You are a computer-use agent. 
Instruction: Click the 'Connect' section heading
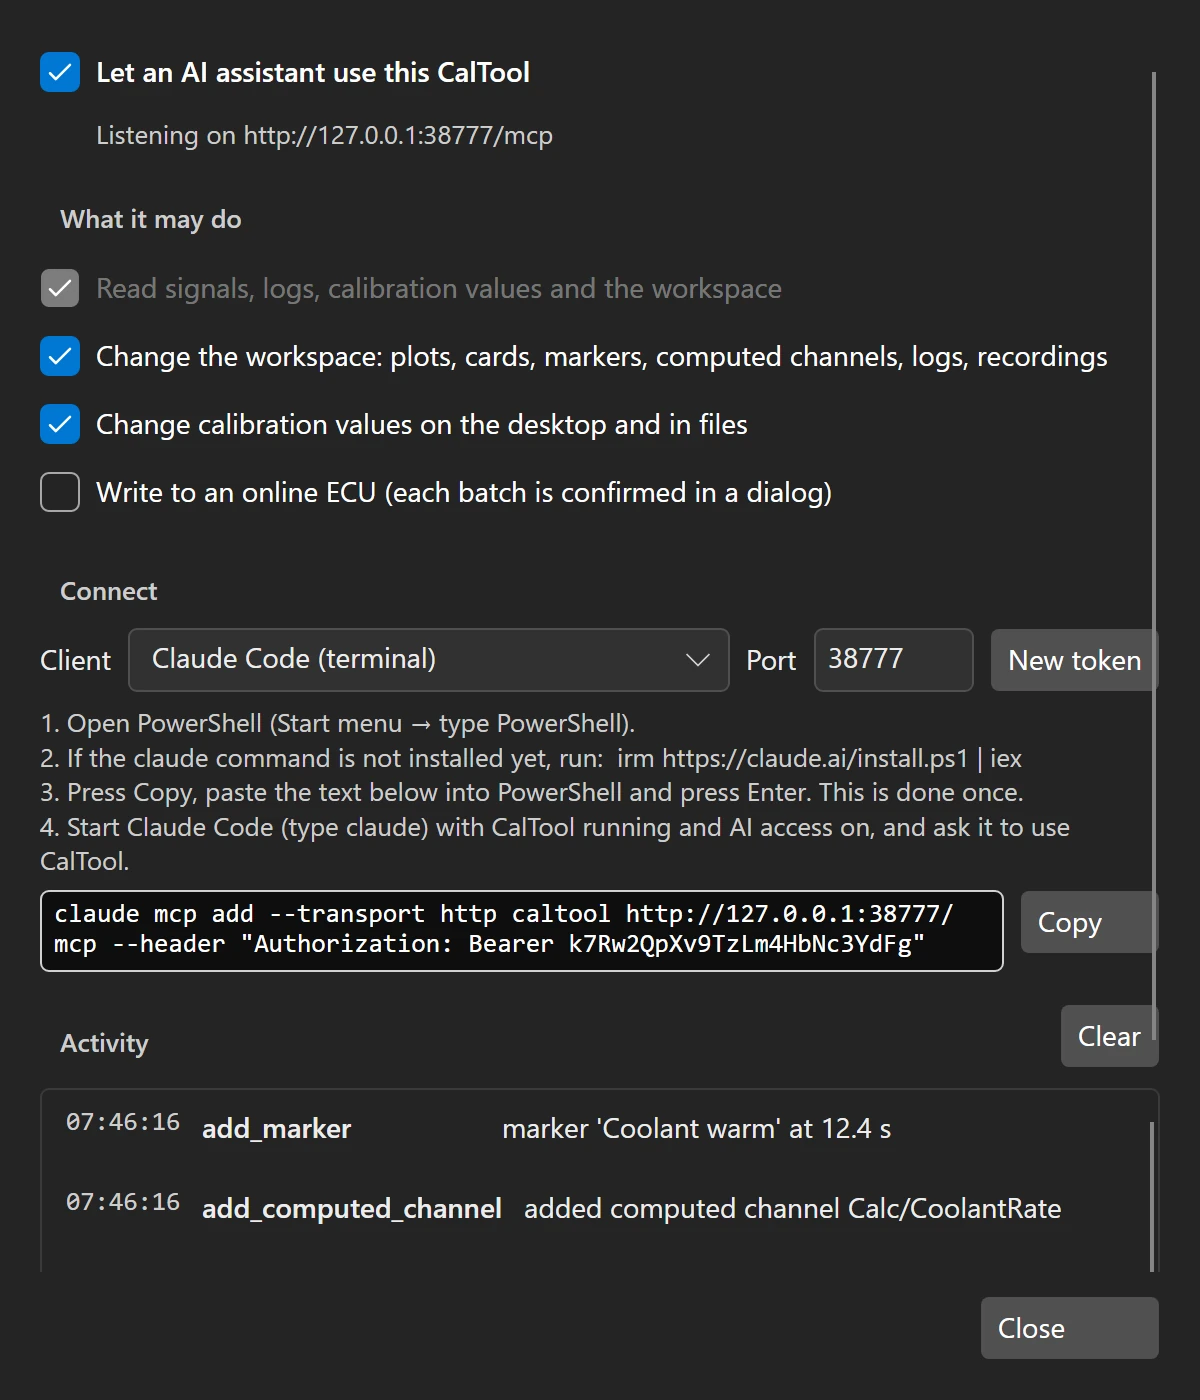[109, 591]
